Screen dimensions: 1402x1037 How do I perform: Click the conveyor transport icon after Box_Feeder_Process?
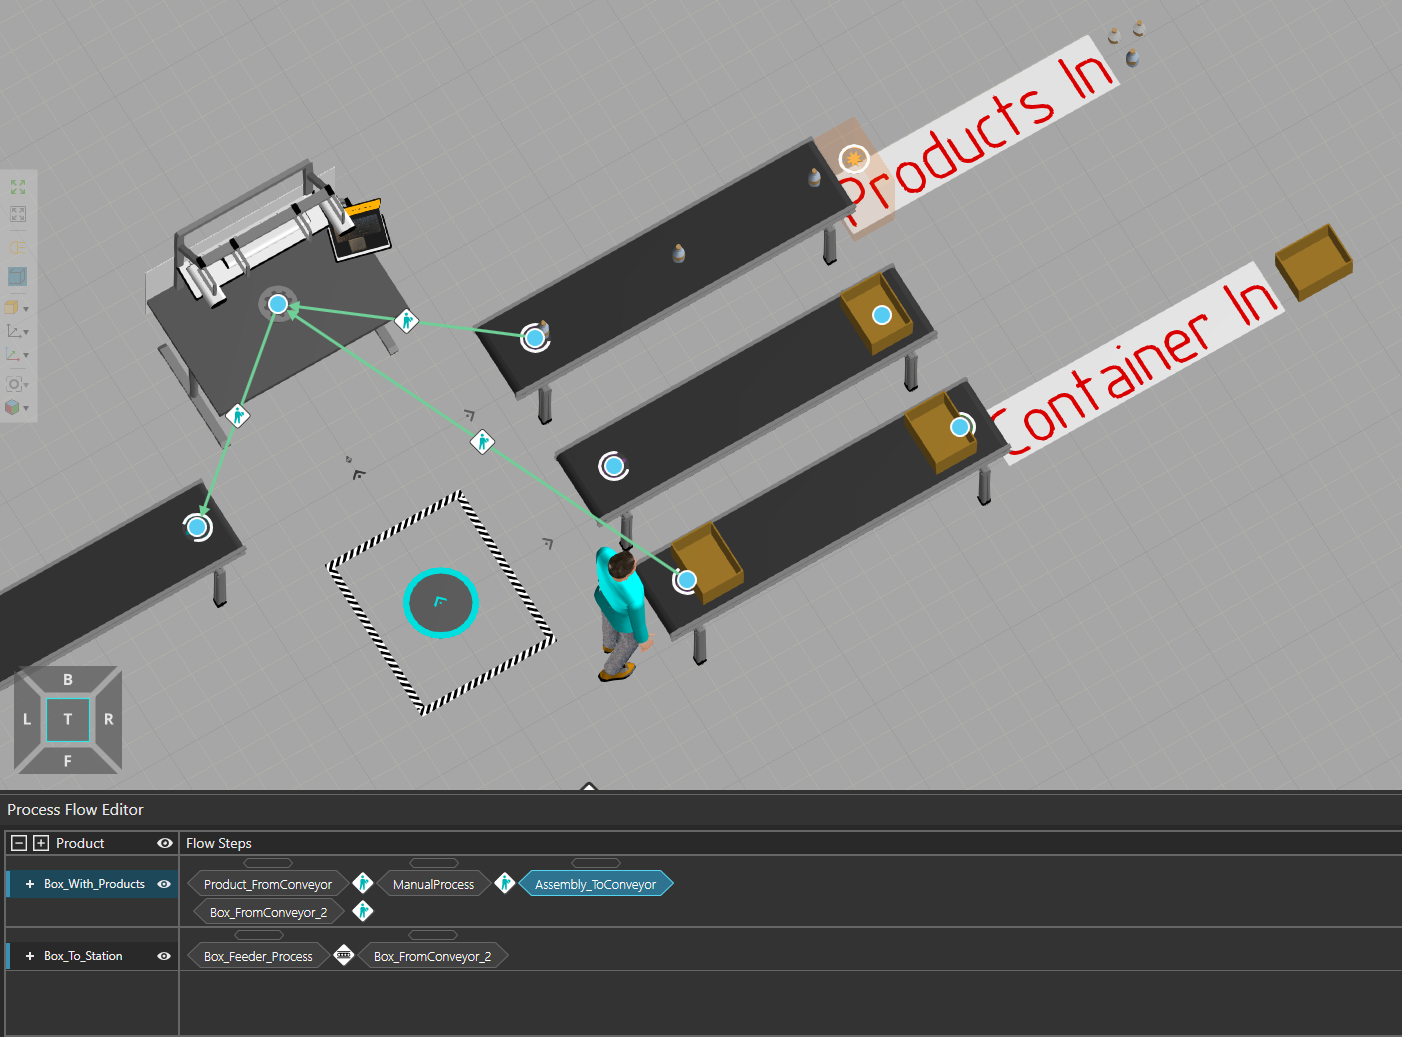click(x=344, y=955)
